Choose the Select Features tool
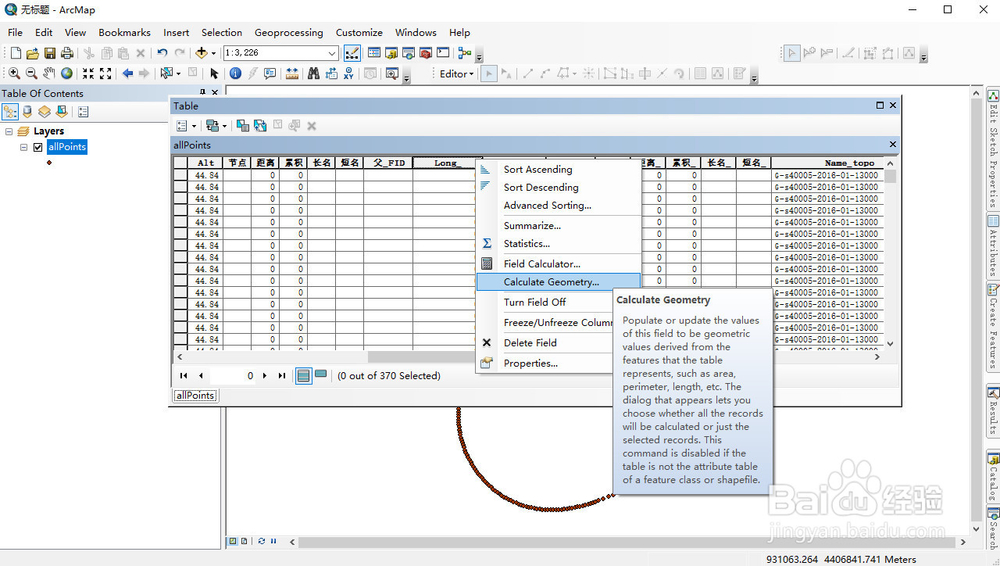The width and height of the screenshot is (1000, 566). coord(166,73)
